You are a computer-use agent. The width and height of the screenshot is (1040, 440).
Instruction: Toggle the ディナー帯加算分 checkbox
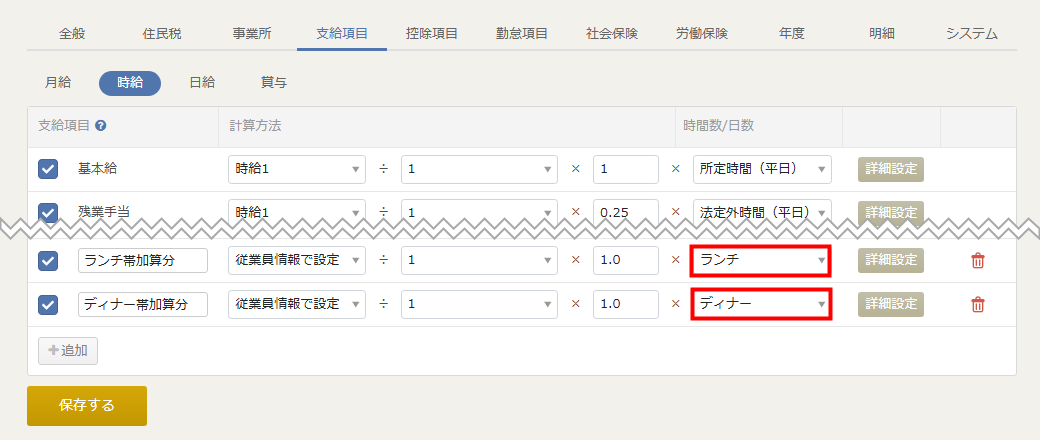(48, 305)
